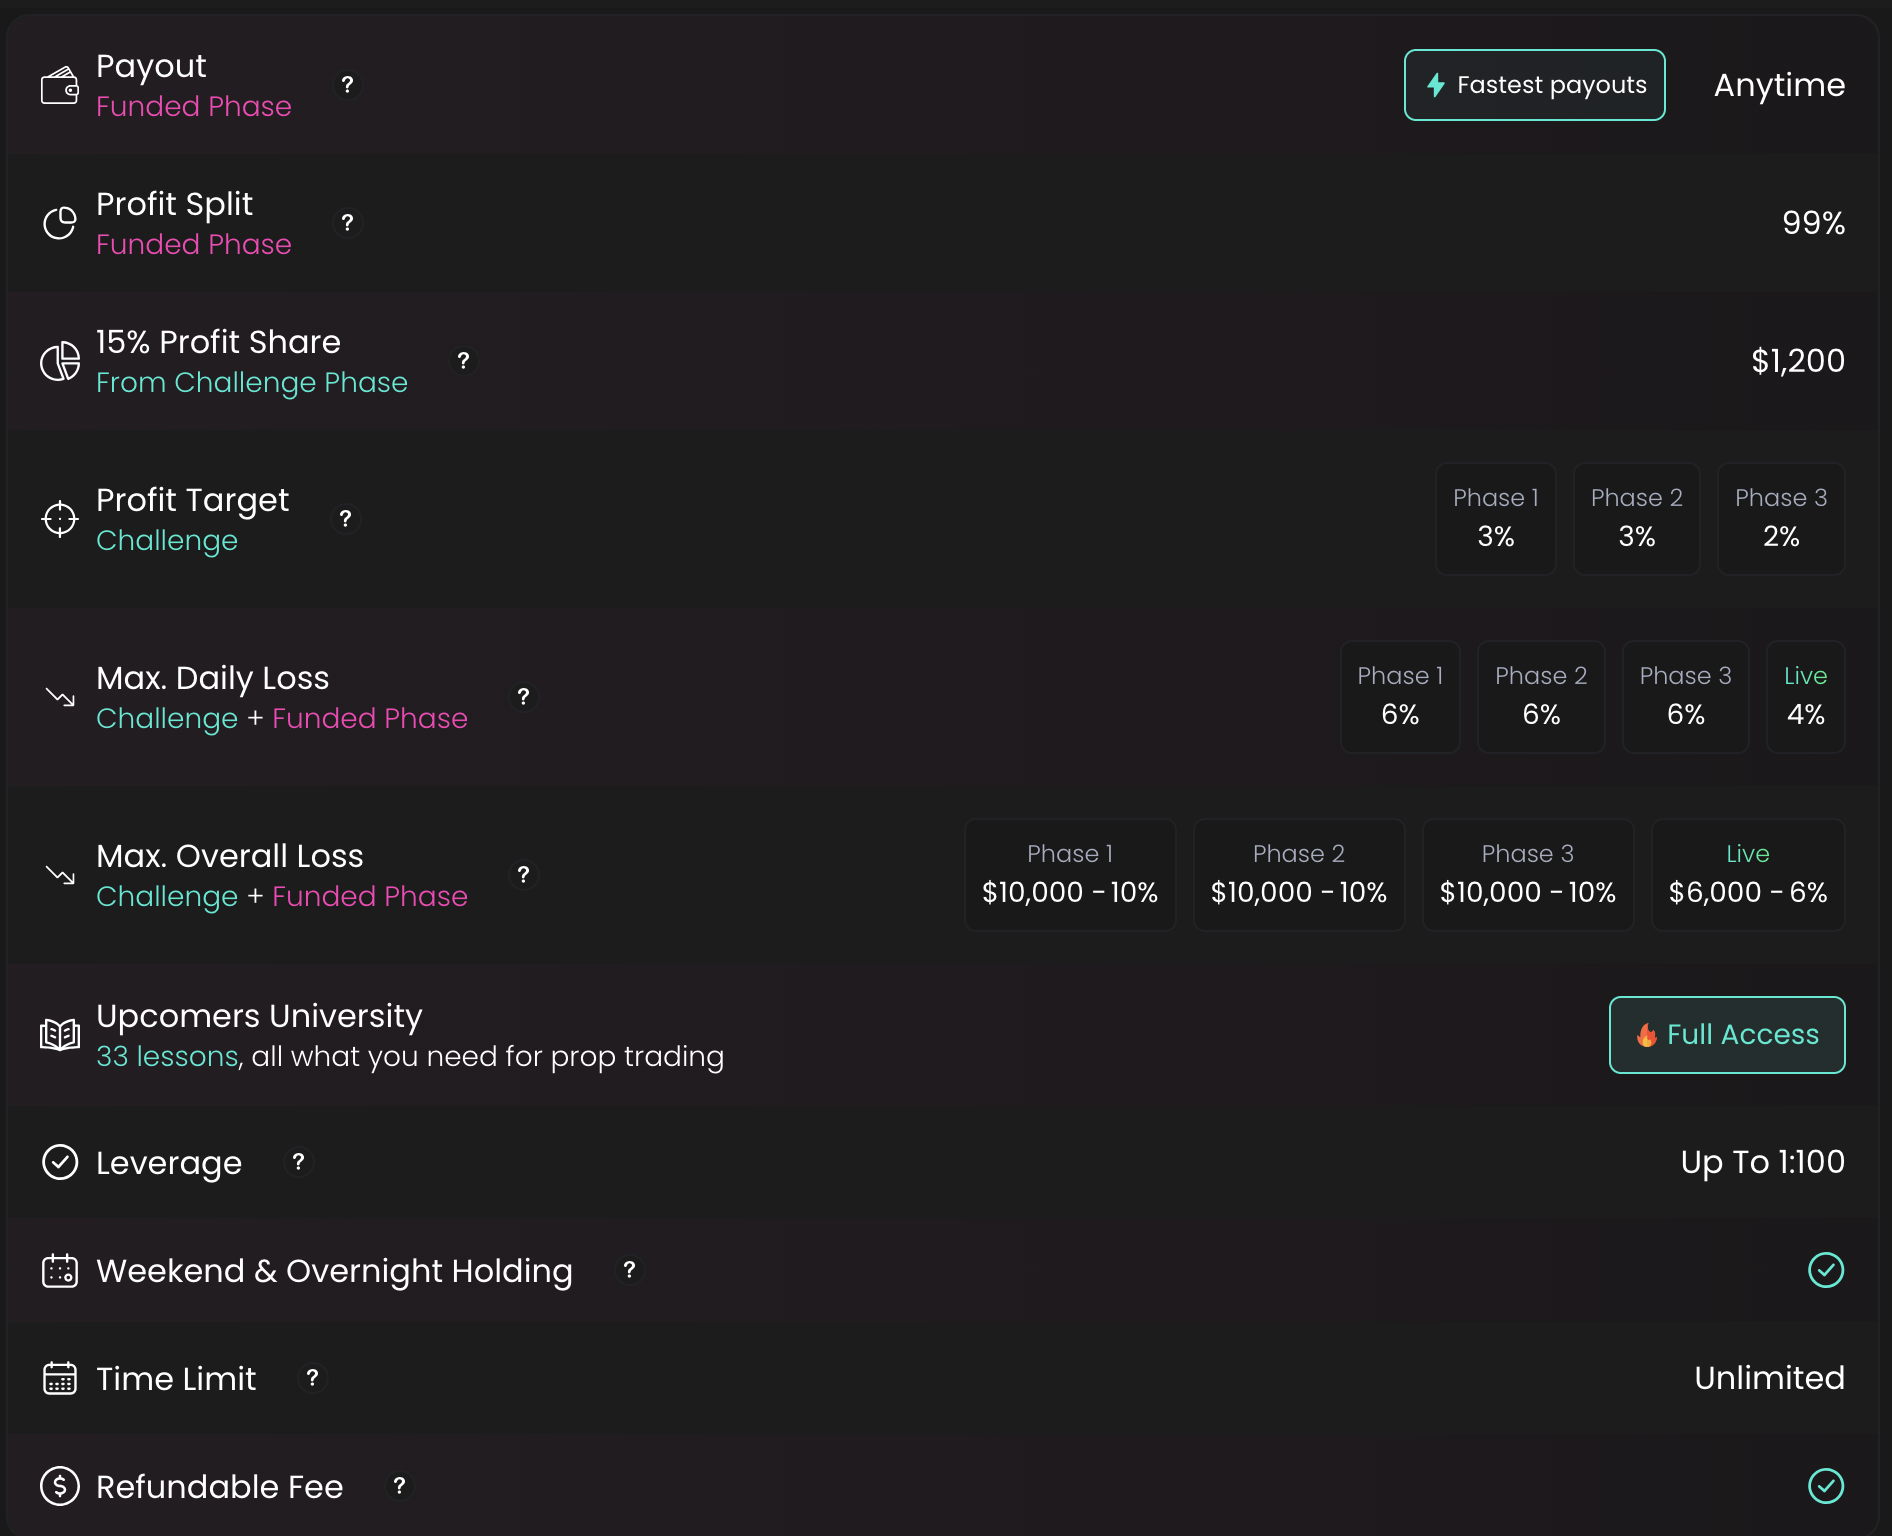Viewport: 1892px width, 1536px height.
Task: Open the Profit Target help question mark
Action: click(x=345, y=519)
